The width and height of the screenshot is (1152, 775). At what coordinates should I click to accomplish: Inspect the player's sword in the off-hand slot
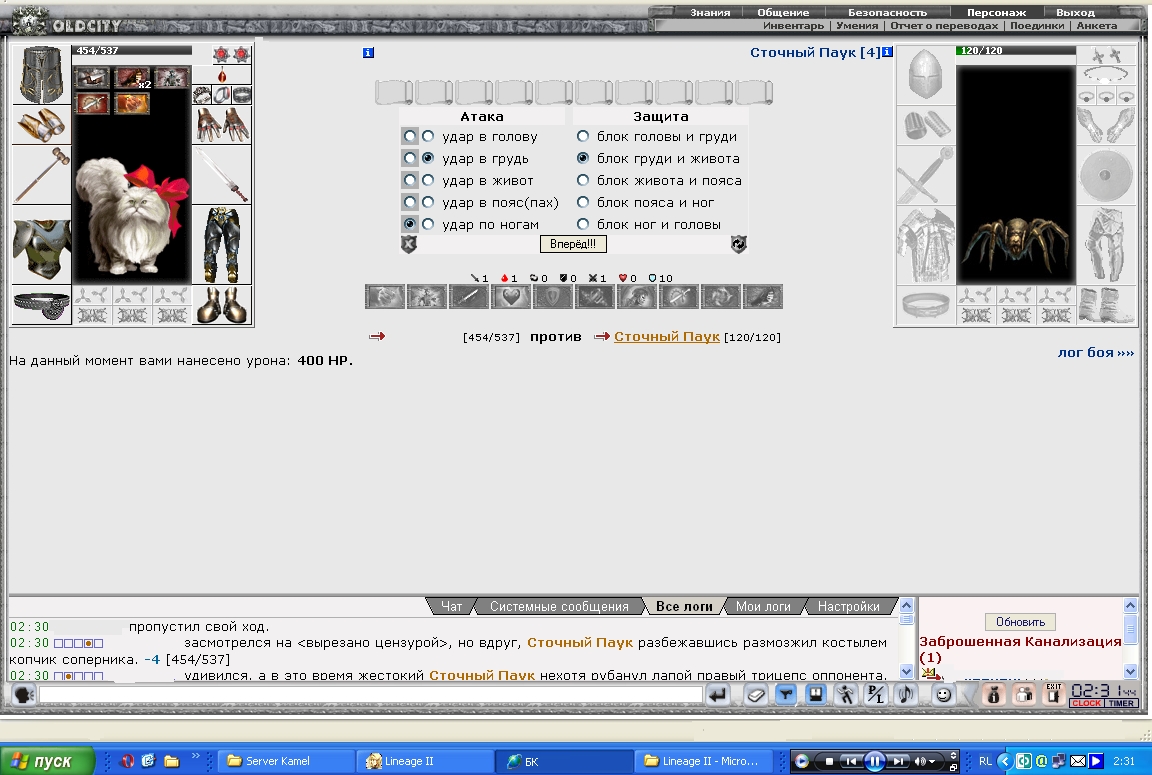pyautogui.click(x=222, y=174)
